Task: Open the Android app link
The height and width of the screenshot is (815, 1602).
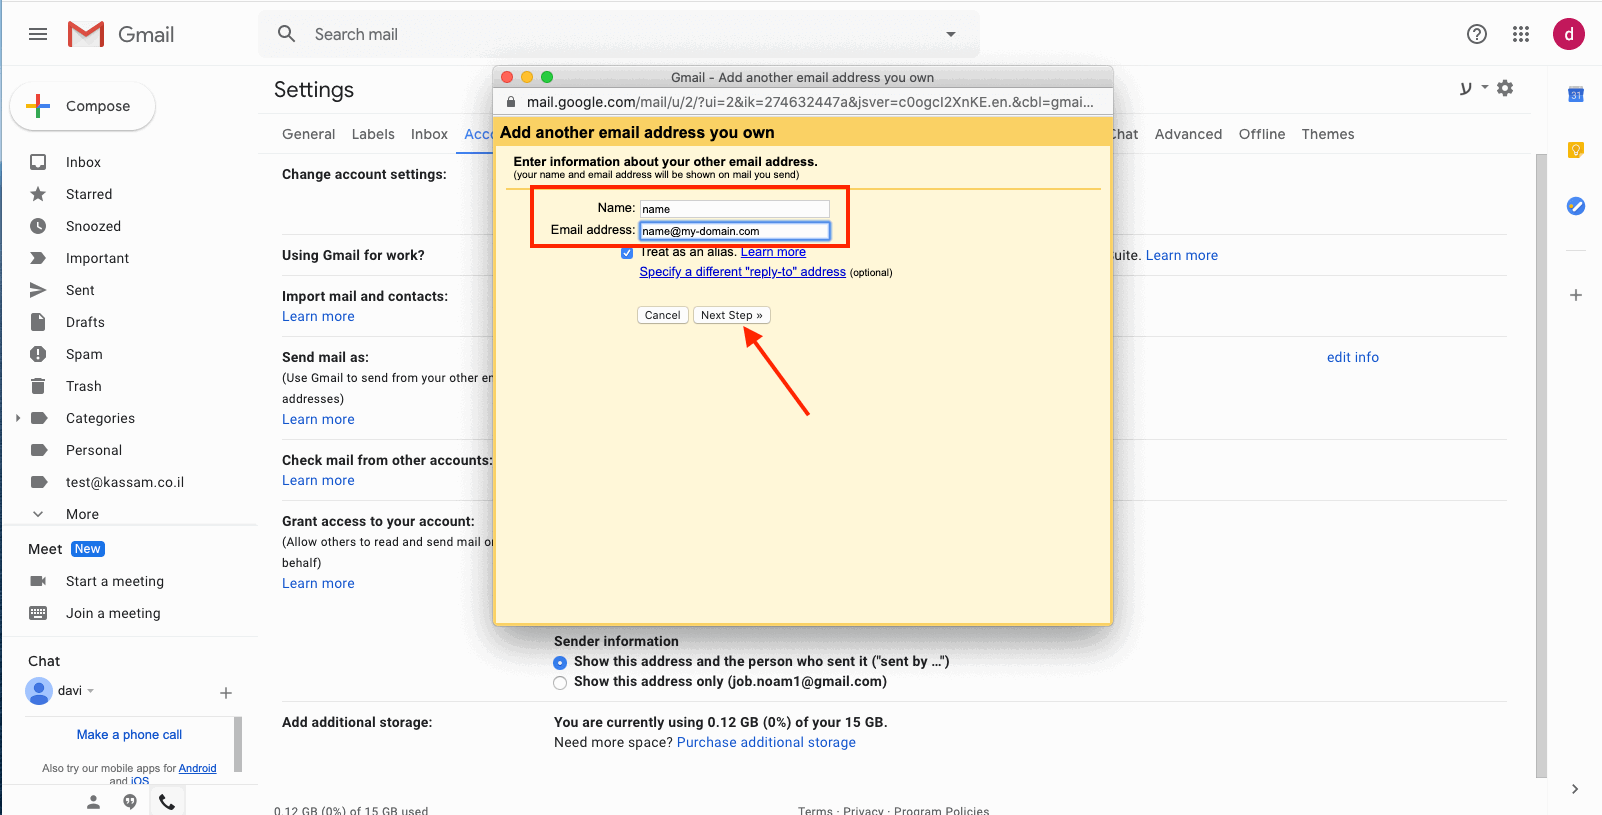Action: point(197,768)
